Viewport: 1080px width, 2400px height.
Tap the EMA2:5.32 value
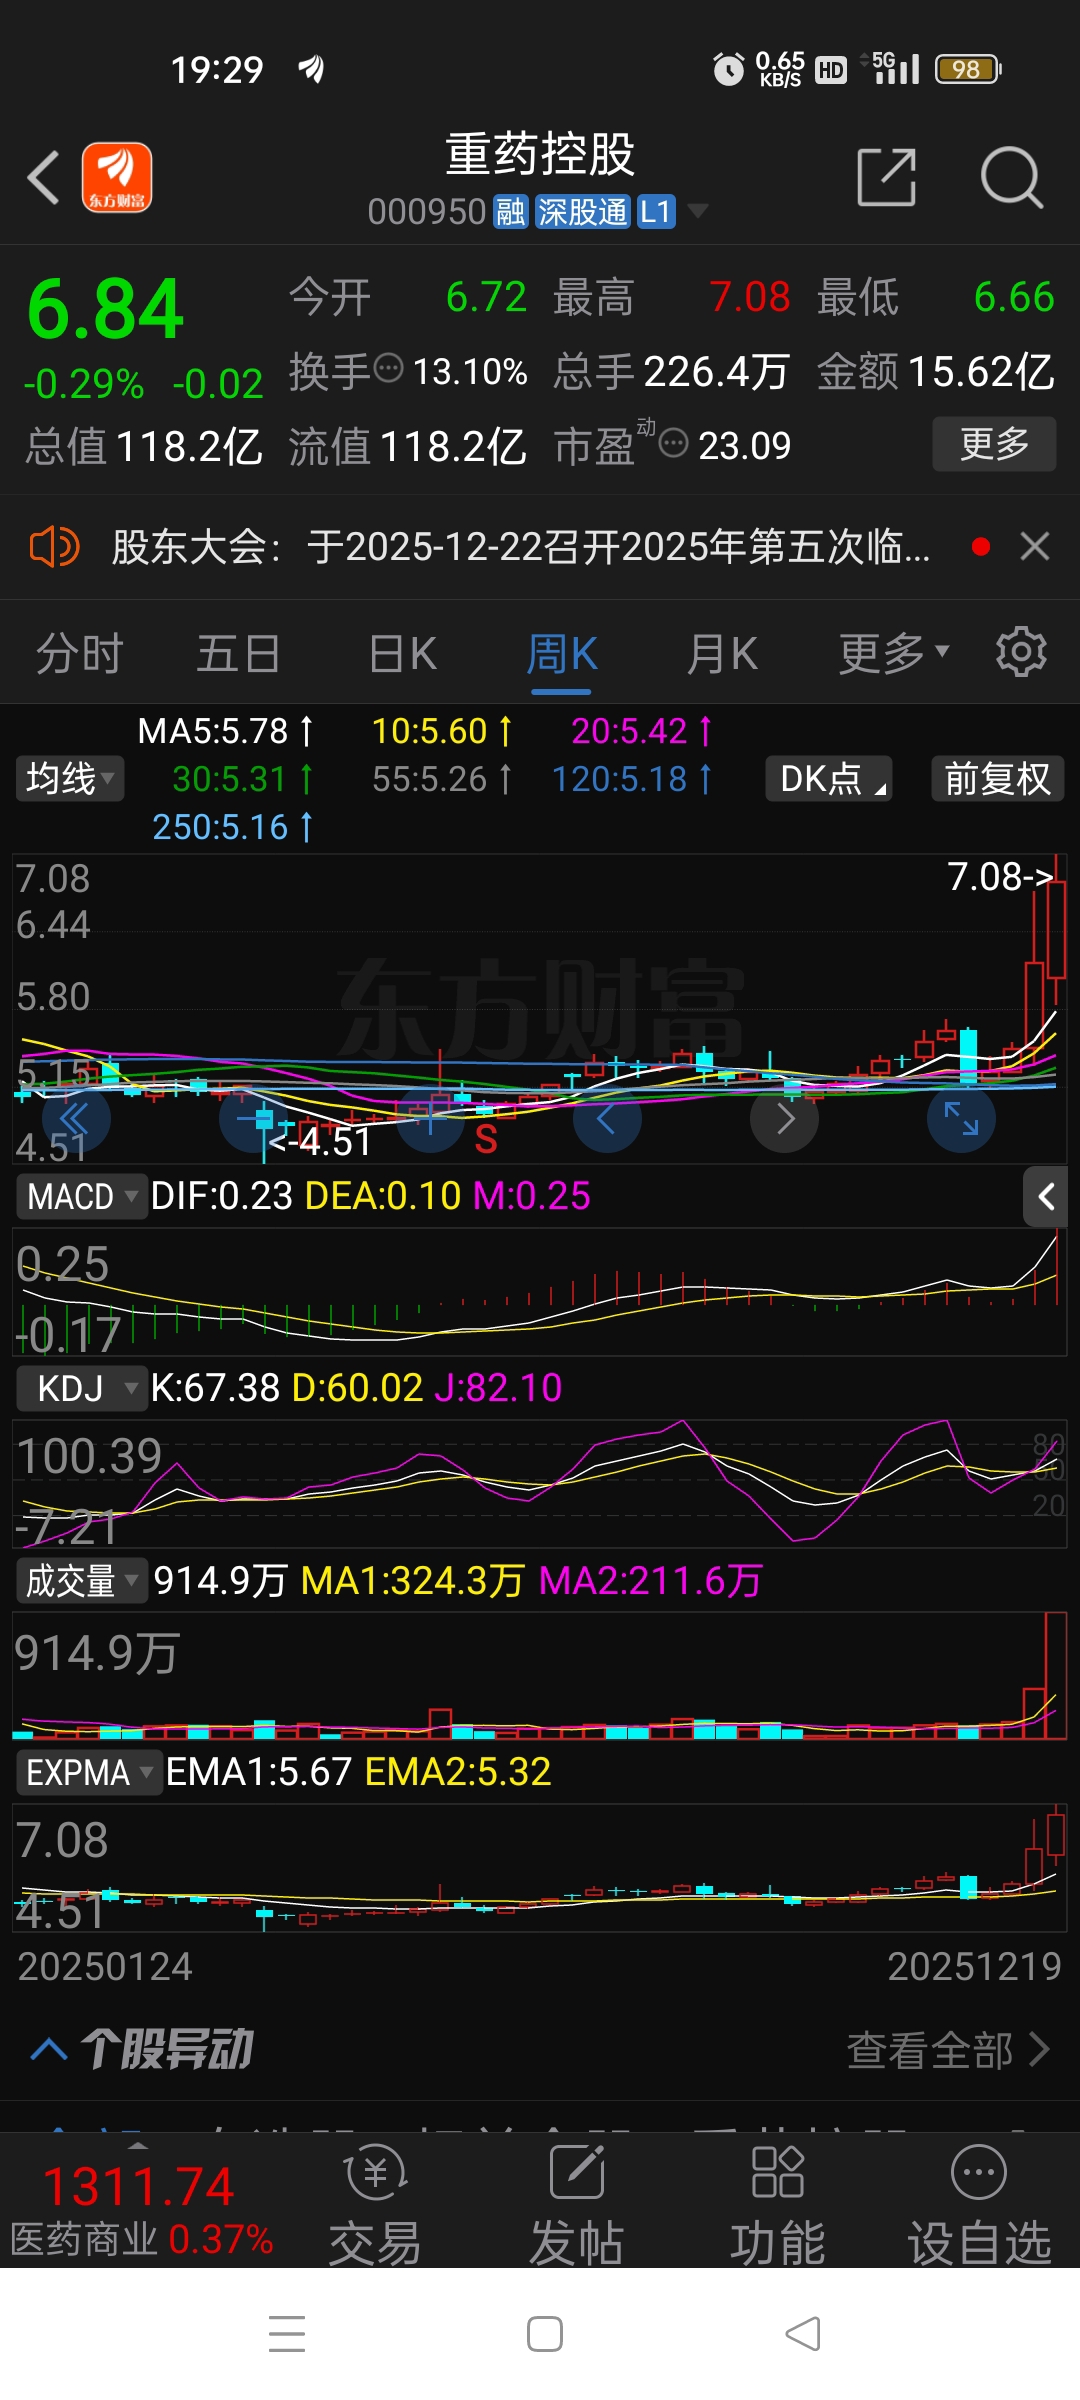(x=458, y=1772)
